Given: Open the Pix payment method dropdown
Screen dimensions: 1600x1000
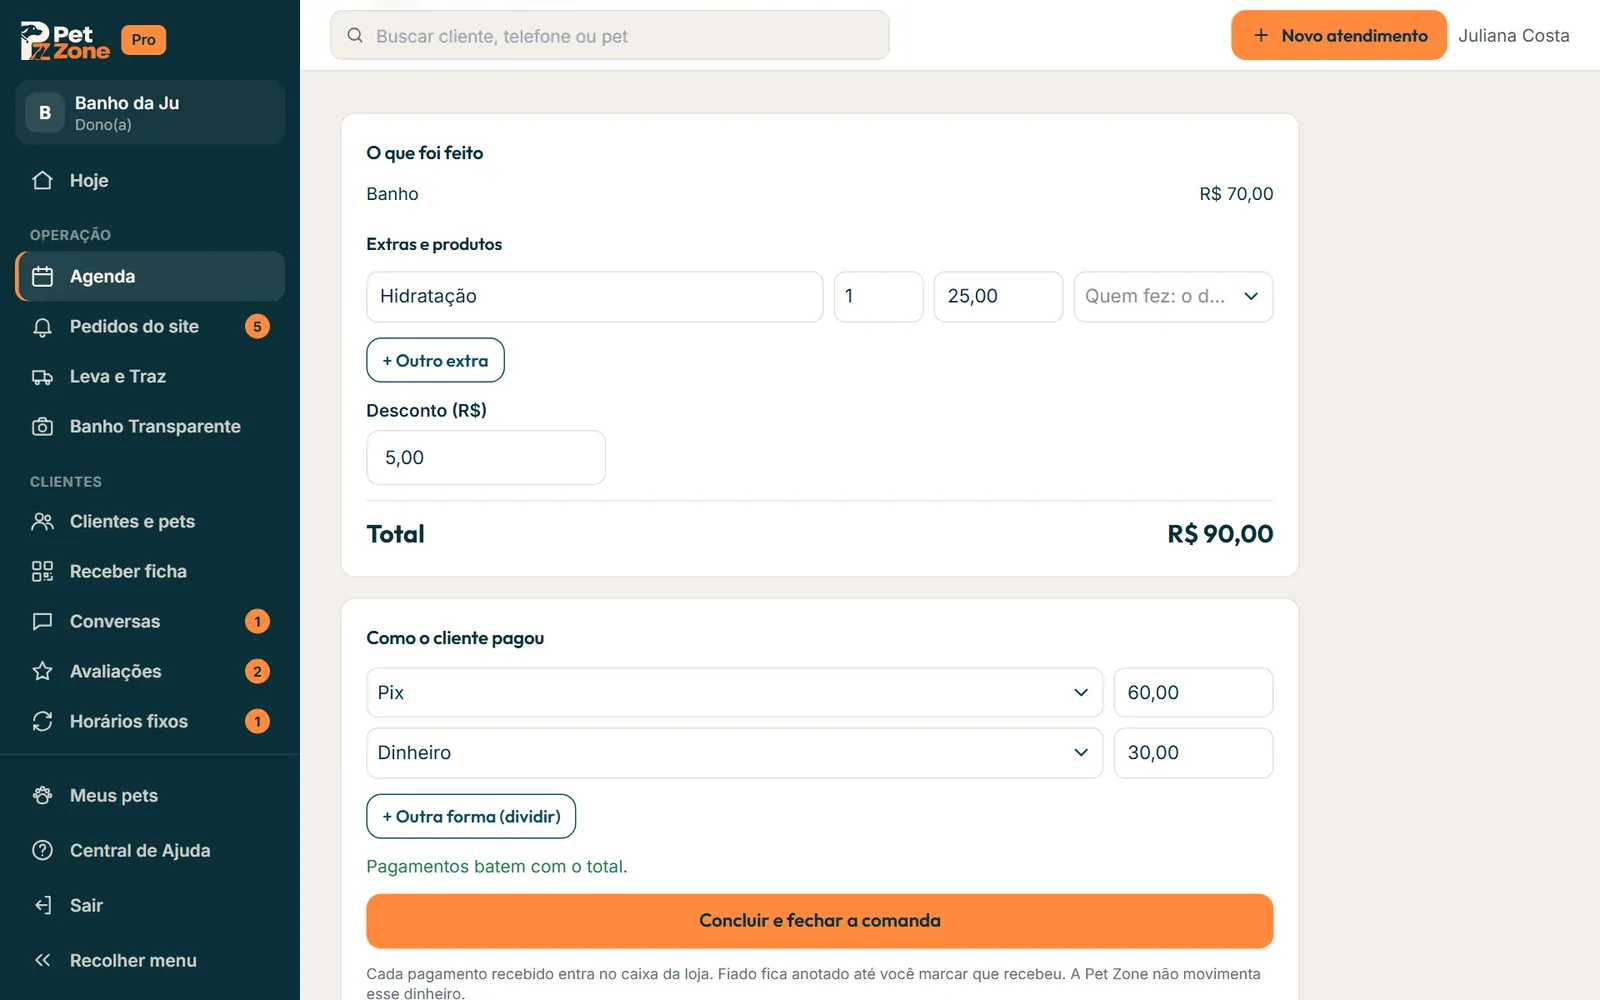Looking at the screenshot, I should pyautogui.click(x=734, y=693).
